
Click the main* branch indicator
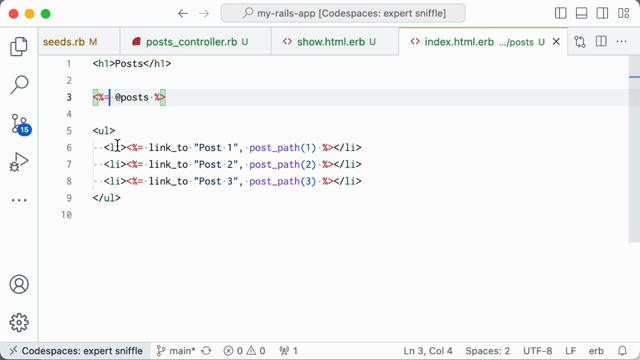pos(176,351)
